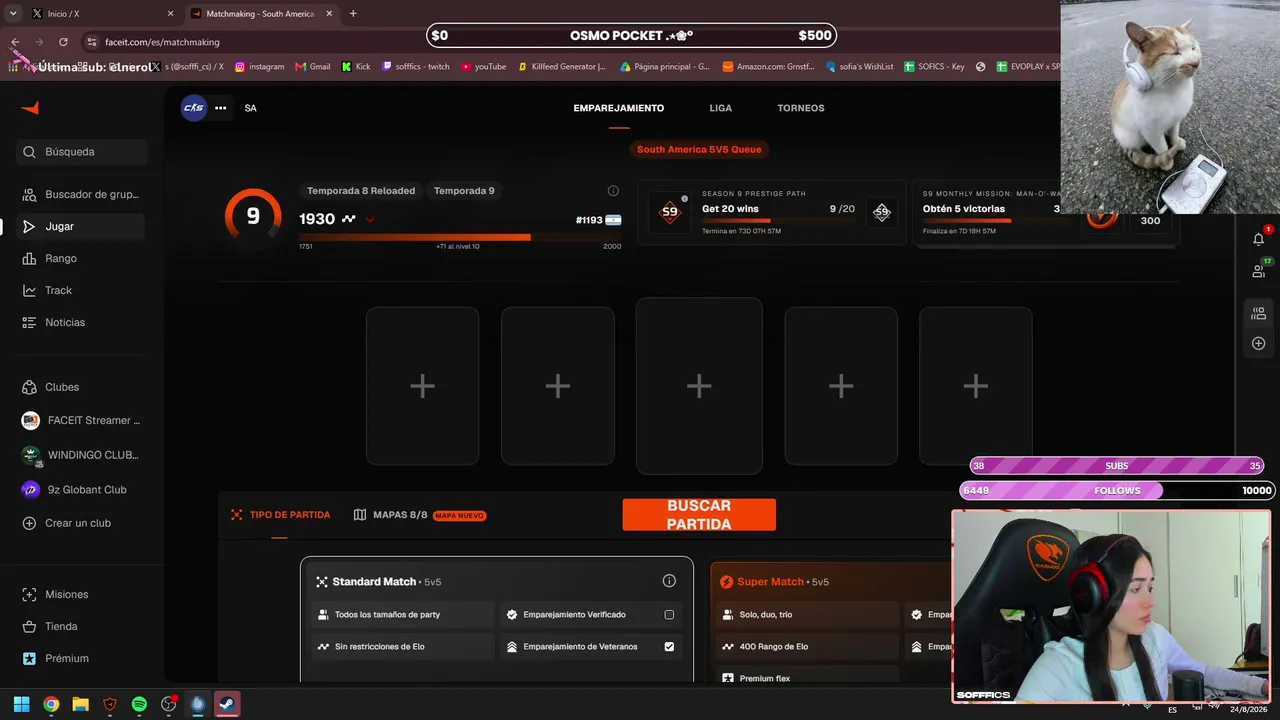Open Misiones in the sidebar

81,594
